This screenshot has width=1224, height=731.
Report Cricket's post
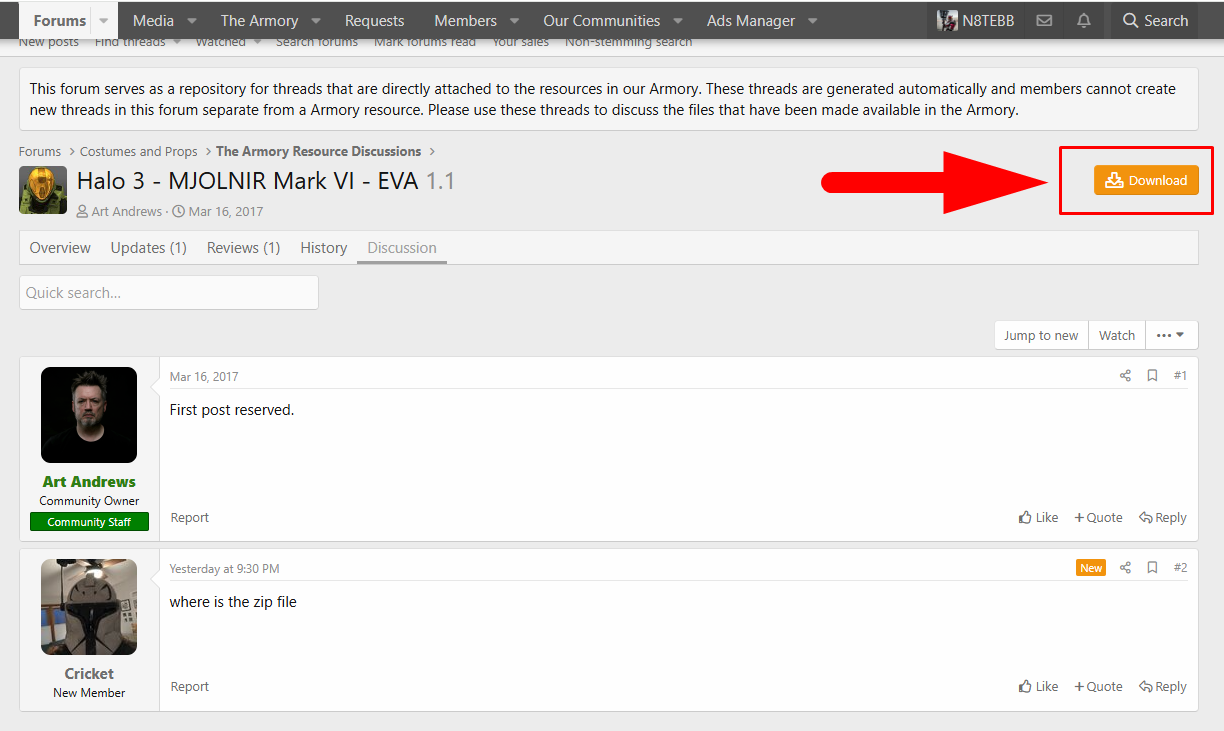point(190,687)
